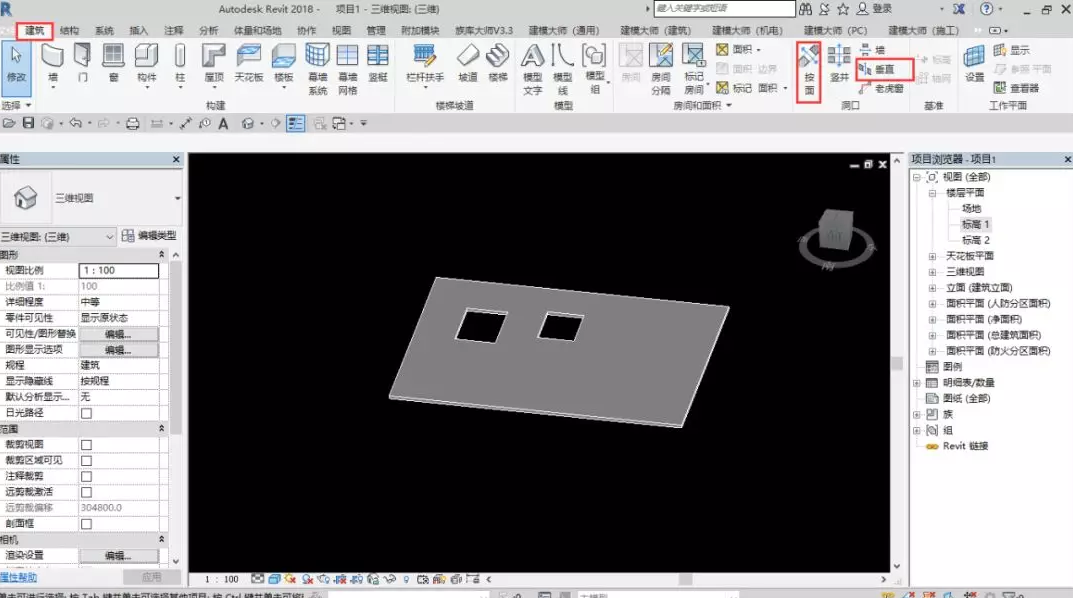
Task: Open the 视图 ribbon tab
Action: (341, 31)
